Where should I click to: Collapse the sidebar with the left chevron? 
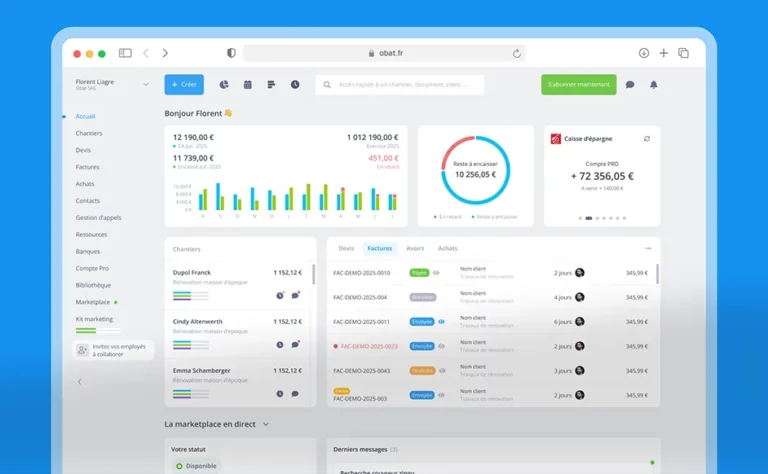coord(80,382)
